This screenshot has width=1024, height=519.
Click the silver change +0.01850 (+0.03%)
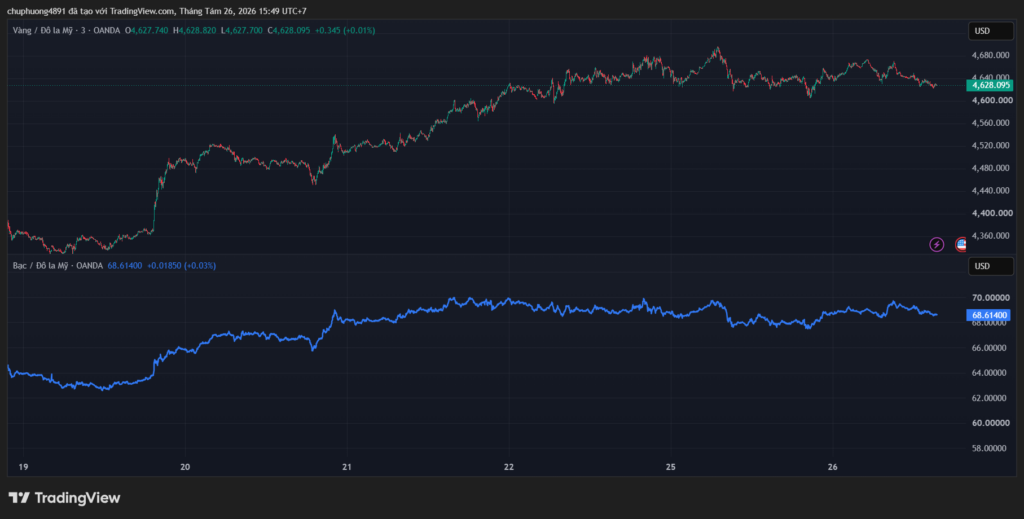pos(182,266)
